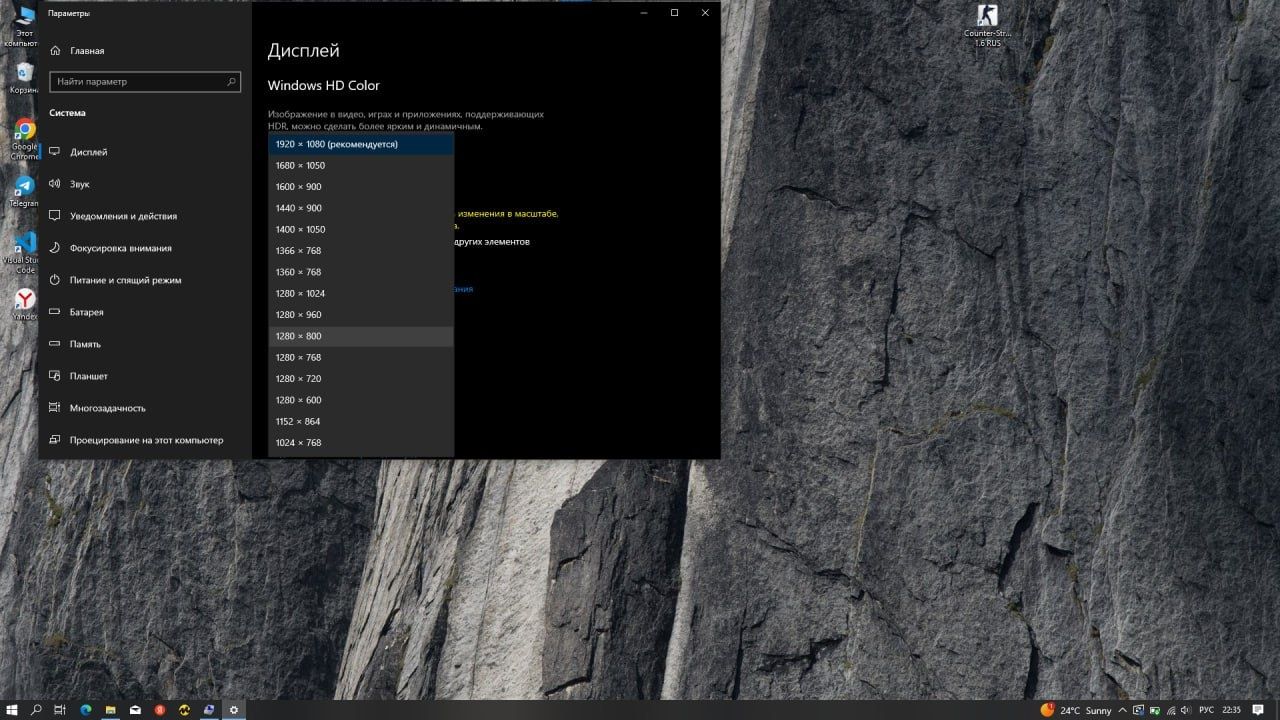
Task: Choose the 1680 × 1050 resolution
Action: [361, 166]
